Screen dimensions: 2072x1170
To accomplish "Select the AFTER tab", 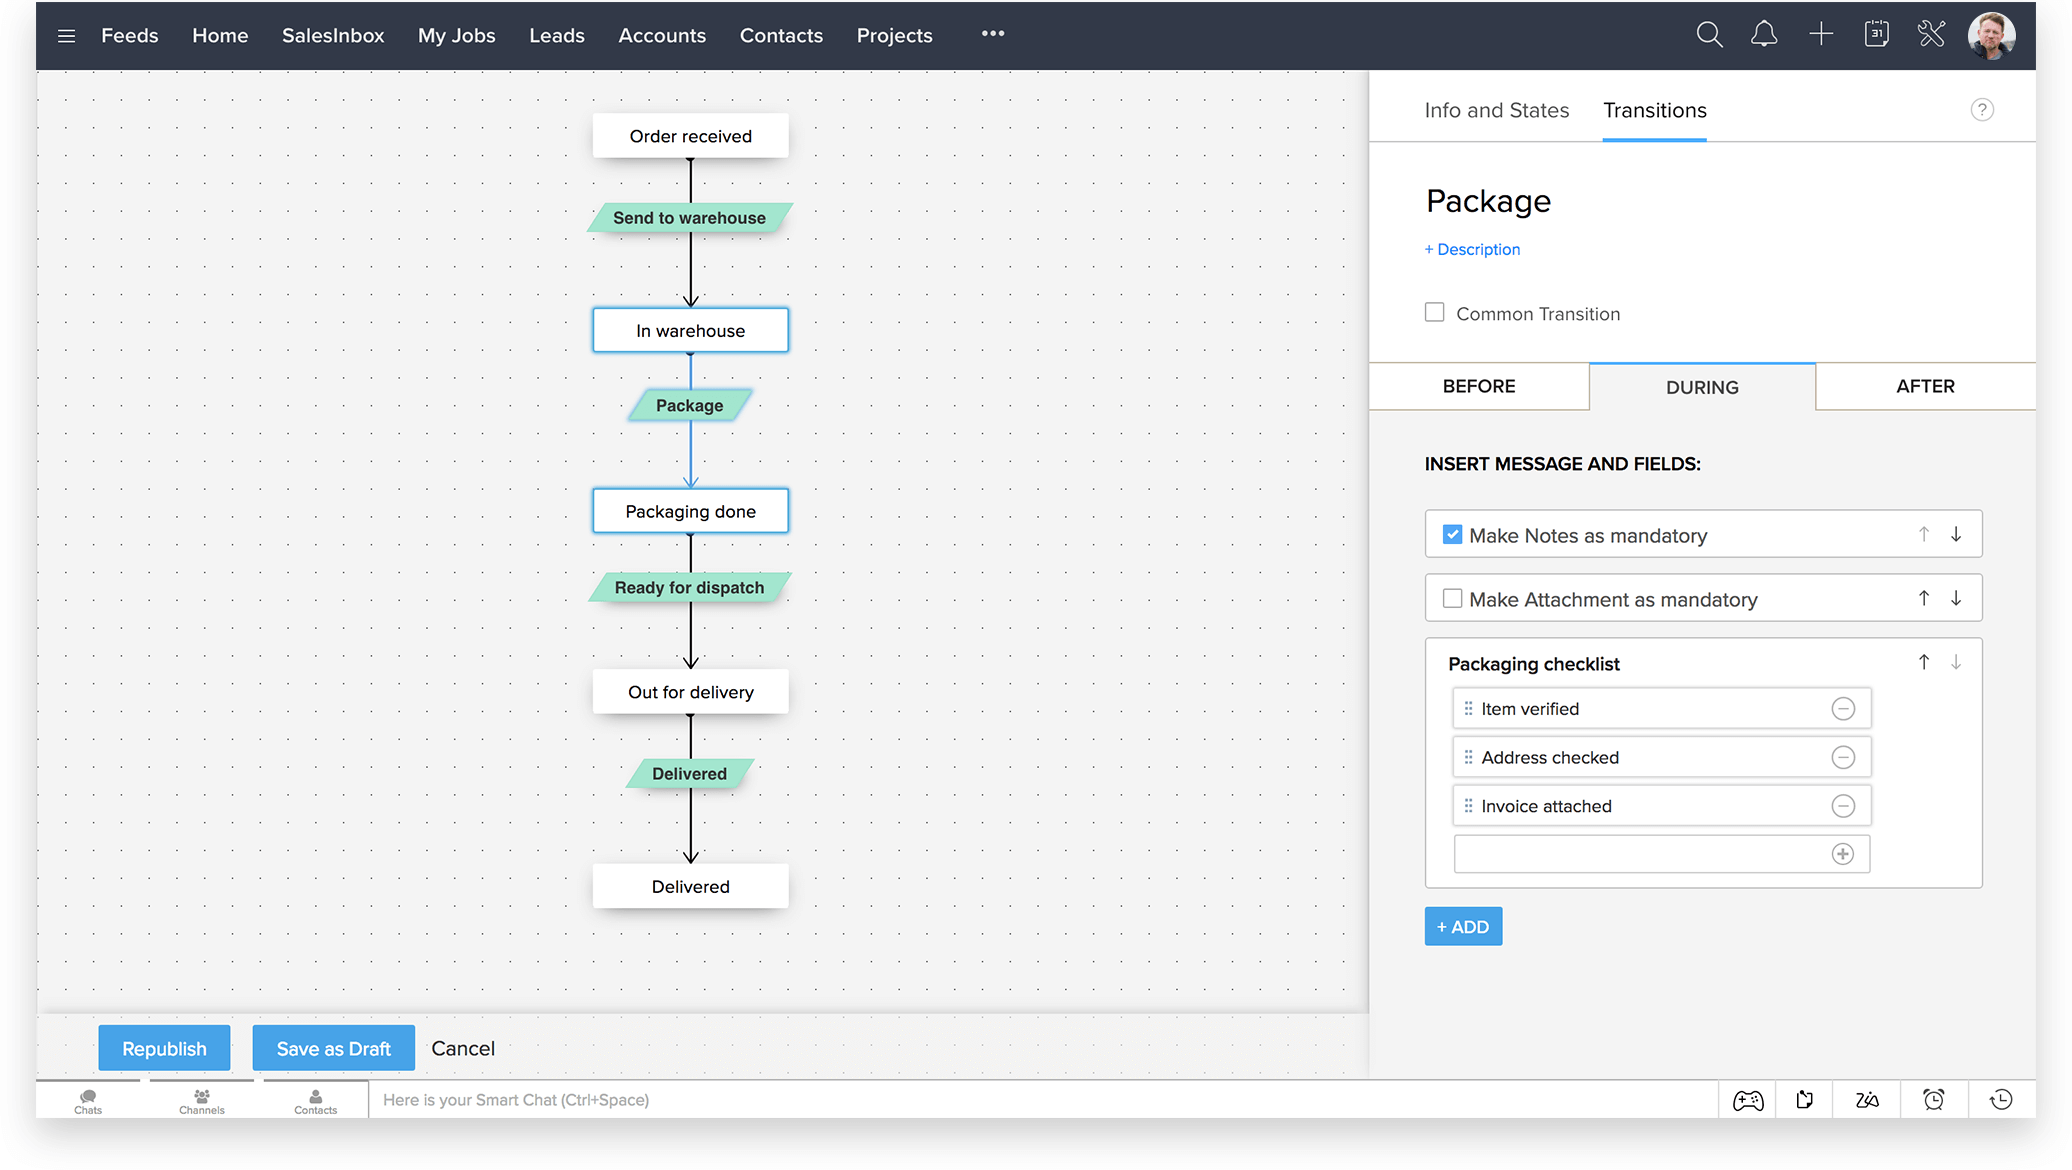I will (1925, 387).
